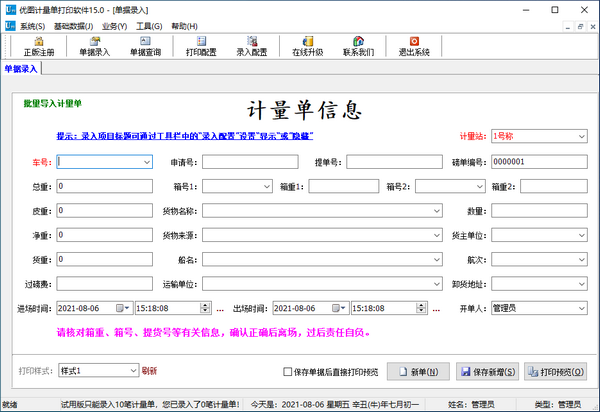This screenshot has height=412, width=600.
Task: Open 单据查询 toolbar icon
Action: coord(147,45)
